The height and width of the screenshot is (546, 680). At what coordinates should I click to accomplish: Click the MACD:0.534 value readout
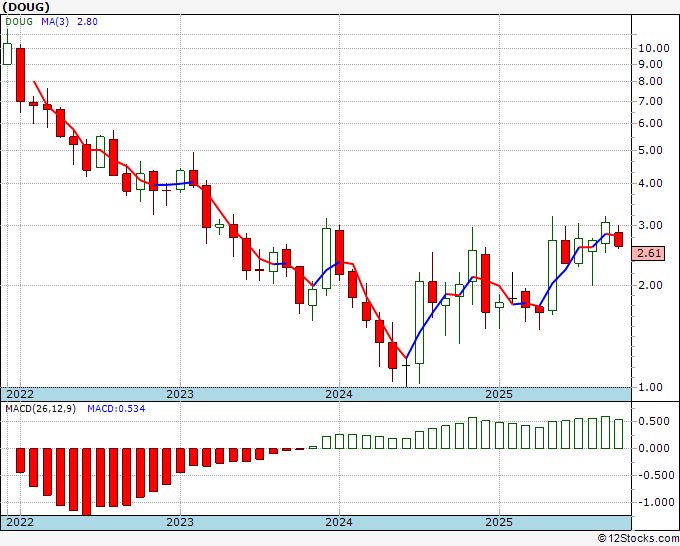click(114, 408)
